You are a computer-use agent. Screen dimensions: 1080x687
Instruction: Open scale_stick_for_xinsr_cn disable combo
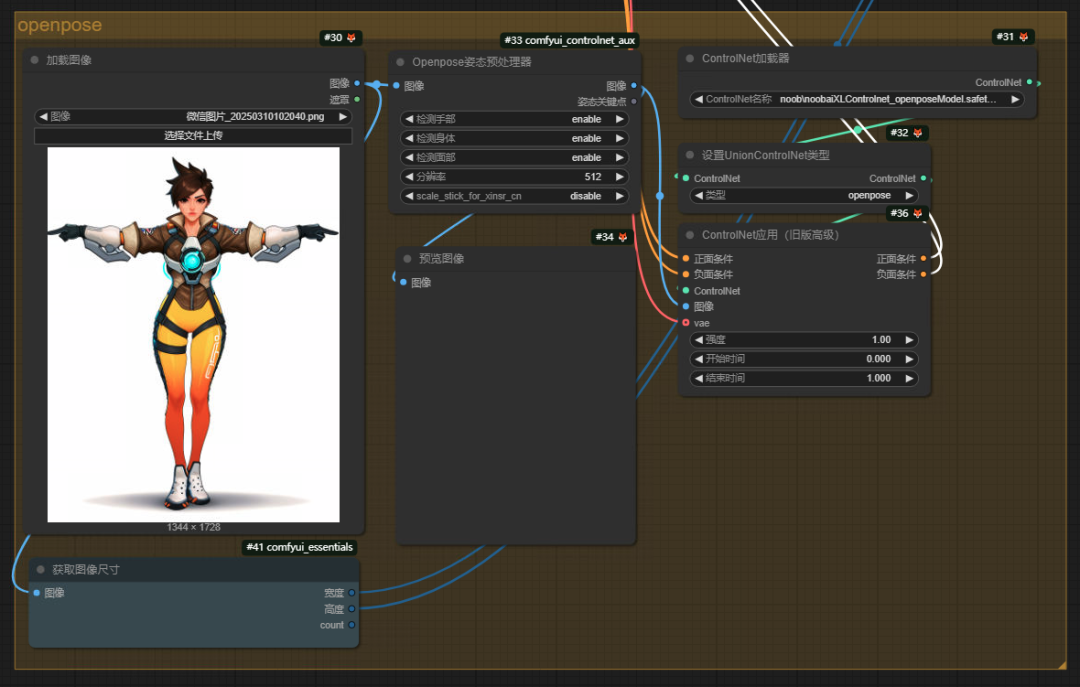coord(515,196)
